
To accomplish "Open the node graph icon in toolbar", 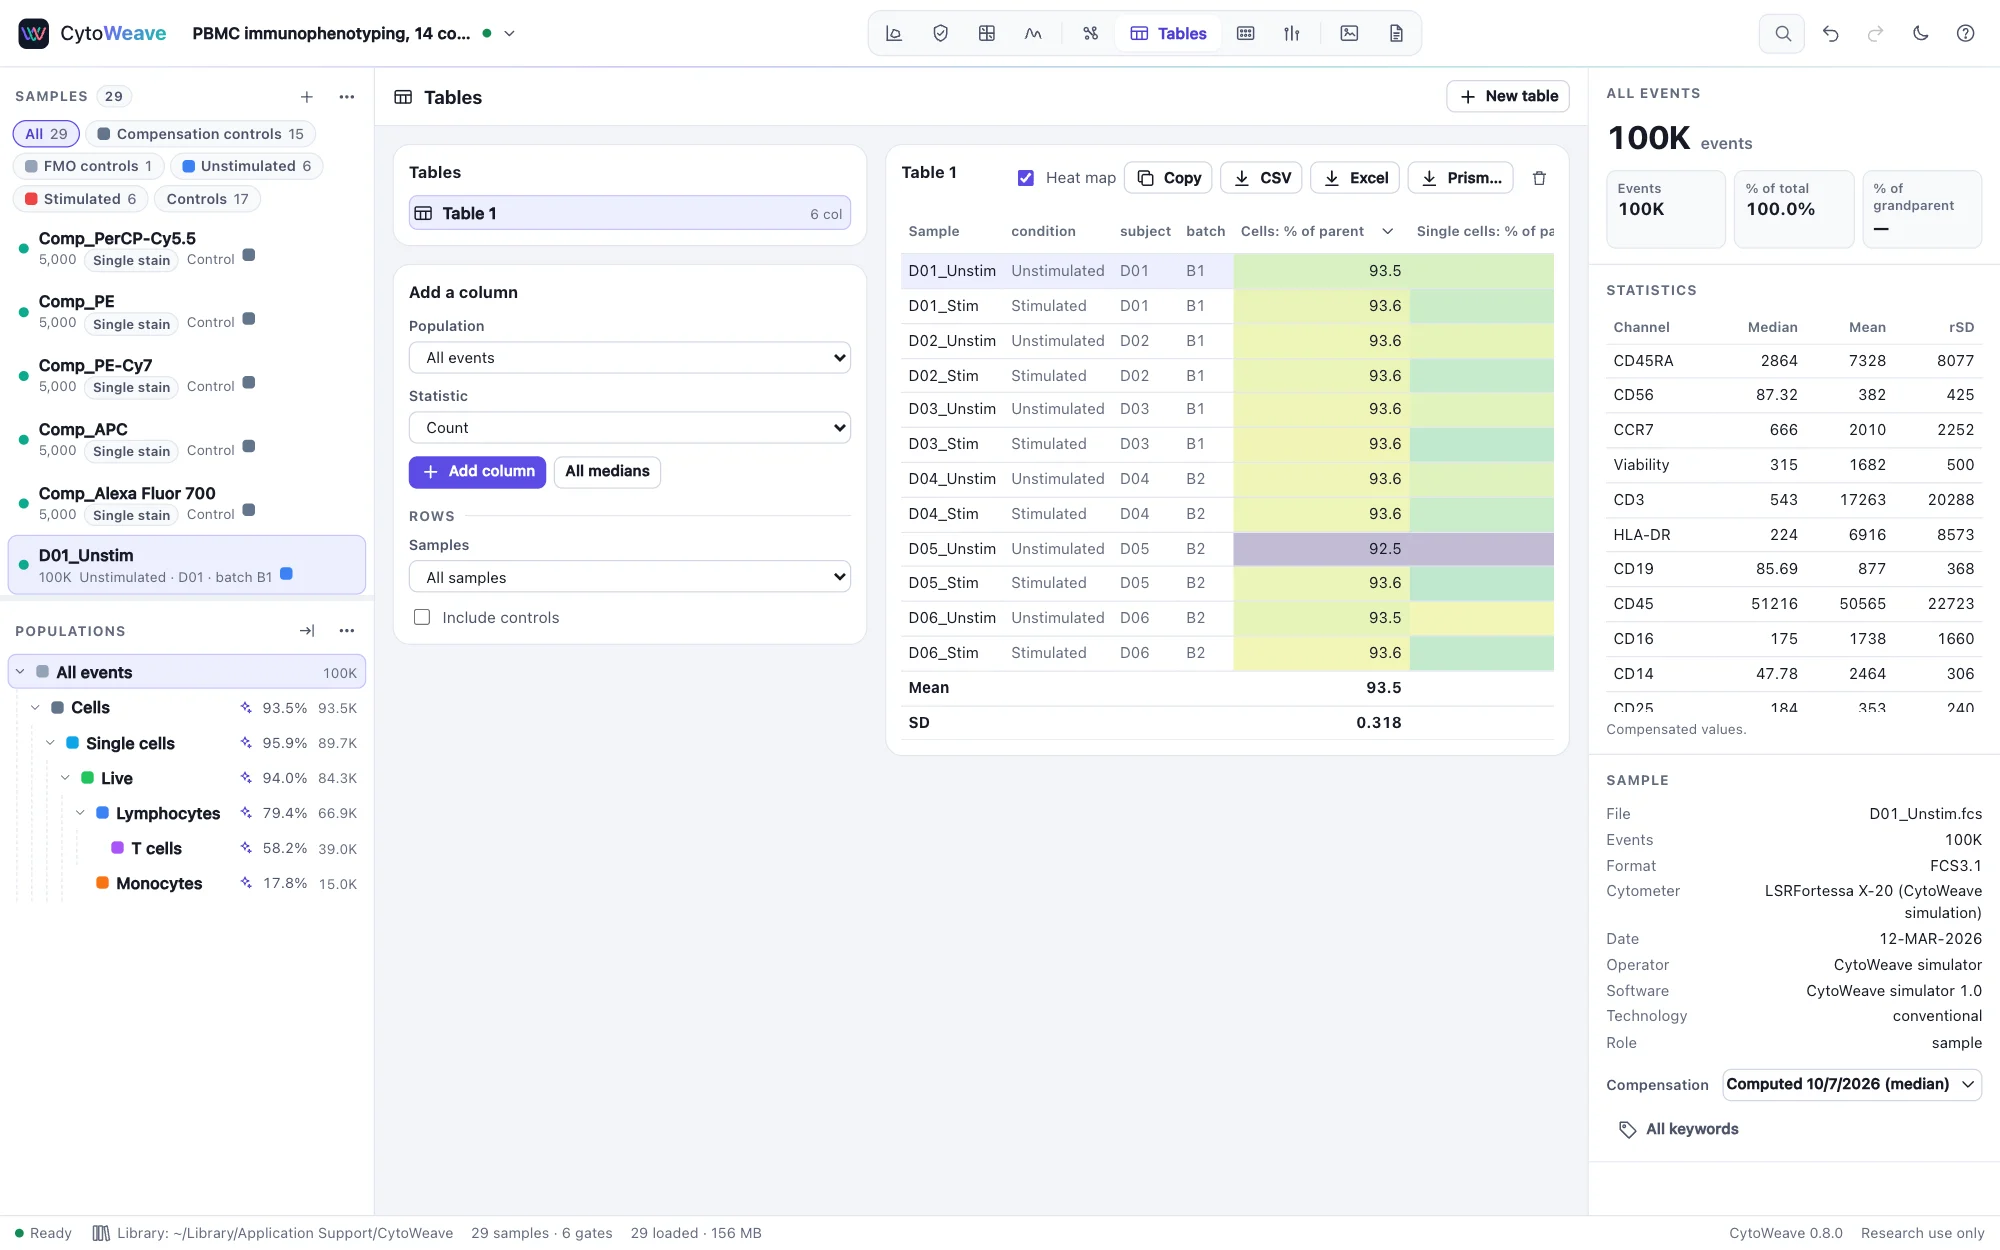I will [1090, 33].
